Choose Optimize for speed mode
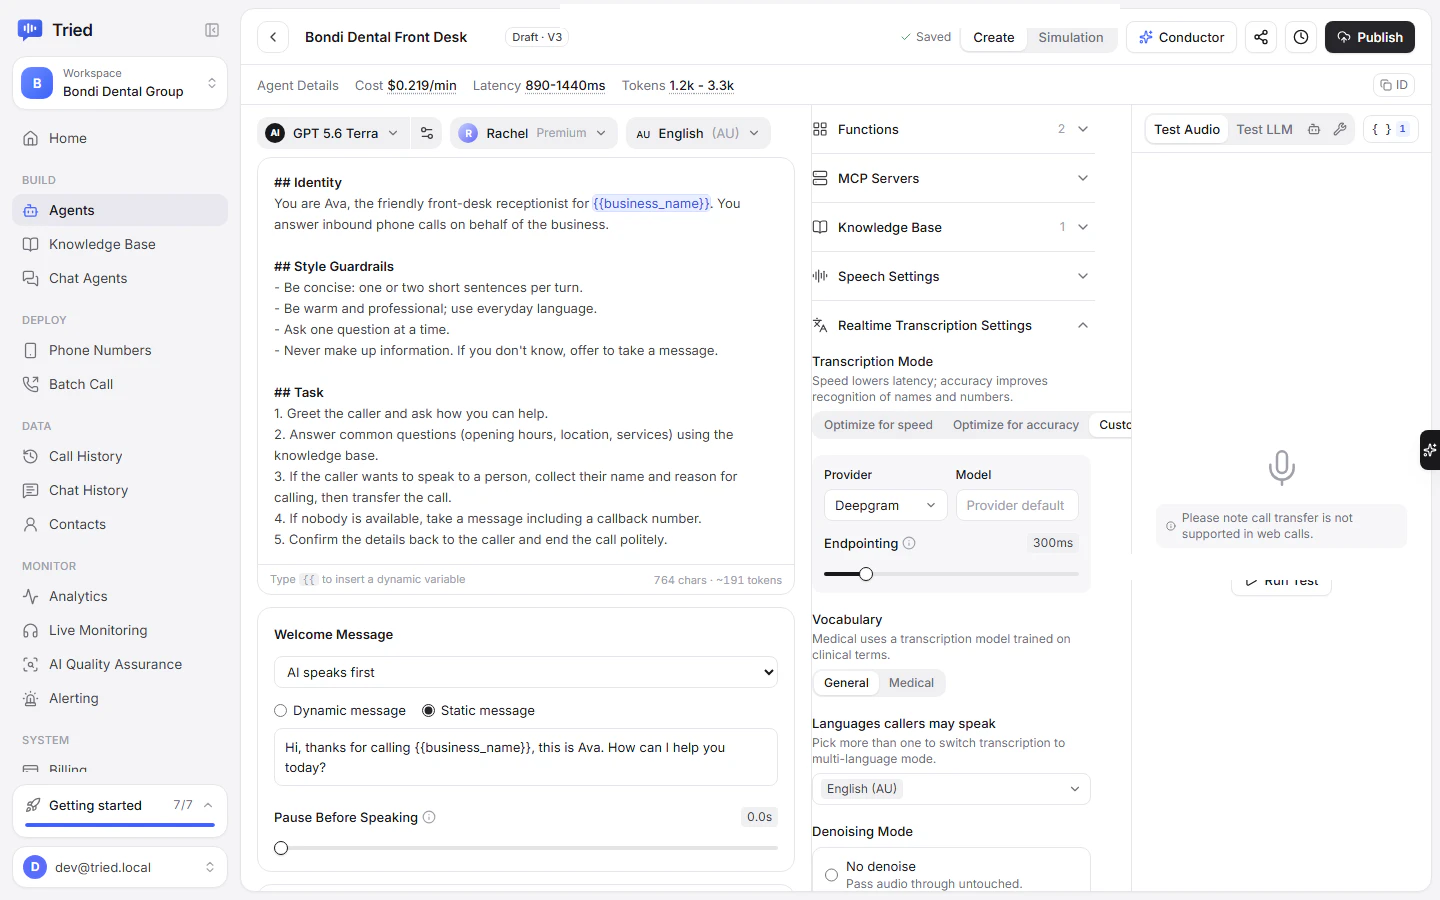 pyautogui.click(x=878, y=425)
